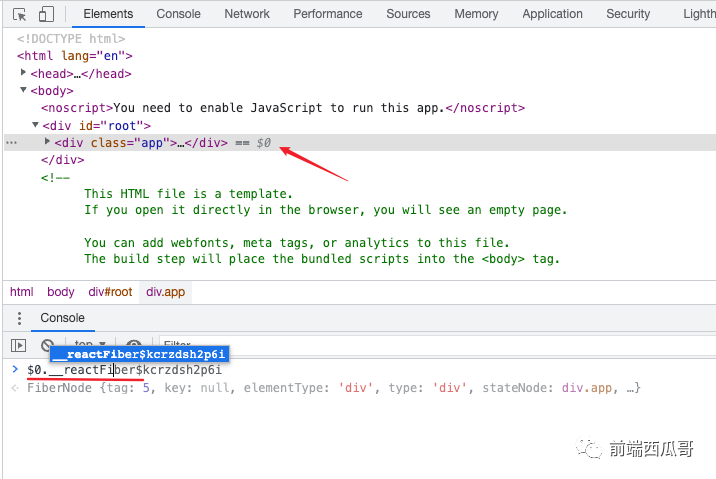716x479 pixels.
Task: Expand the FiberNode output object
Action: pos(333,388)
